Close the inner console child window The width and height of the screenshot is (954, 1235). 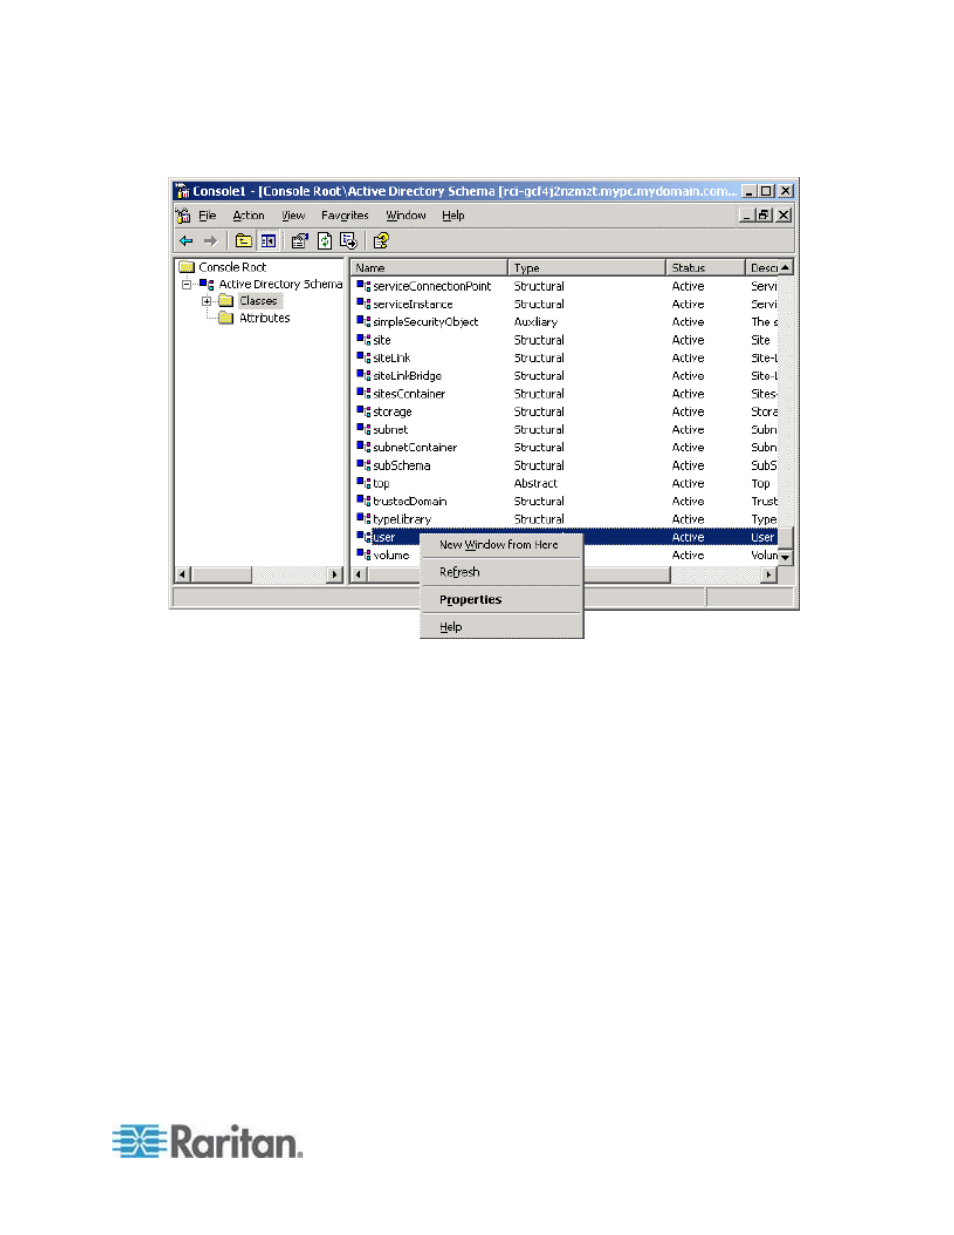784,215
